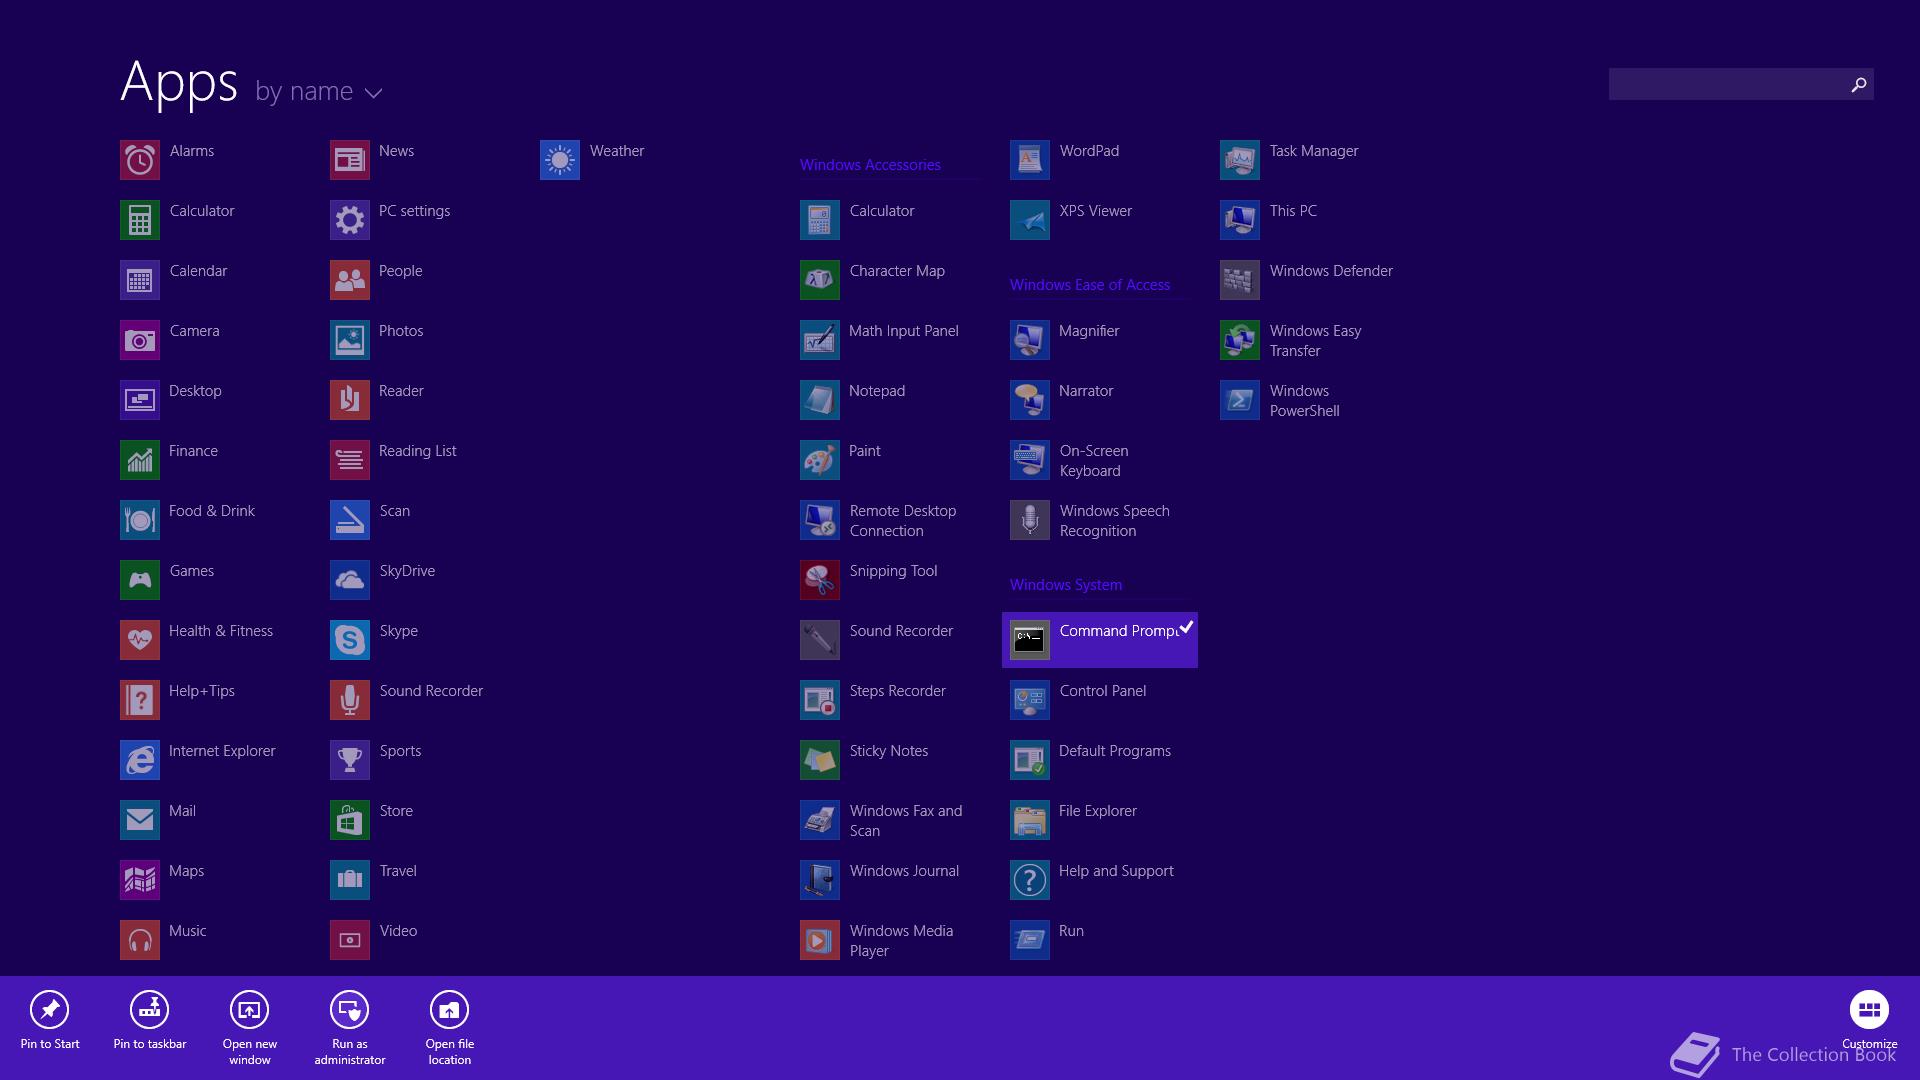
Task: Open File Explorer icon
Action: click(1030, 820)
